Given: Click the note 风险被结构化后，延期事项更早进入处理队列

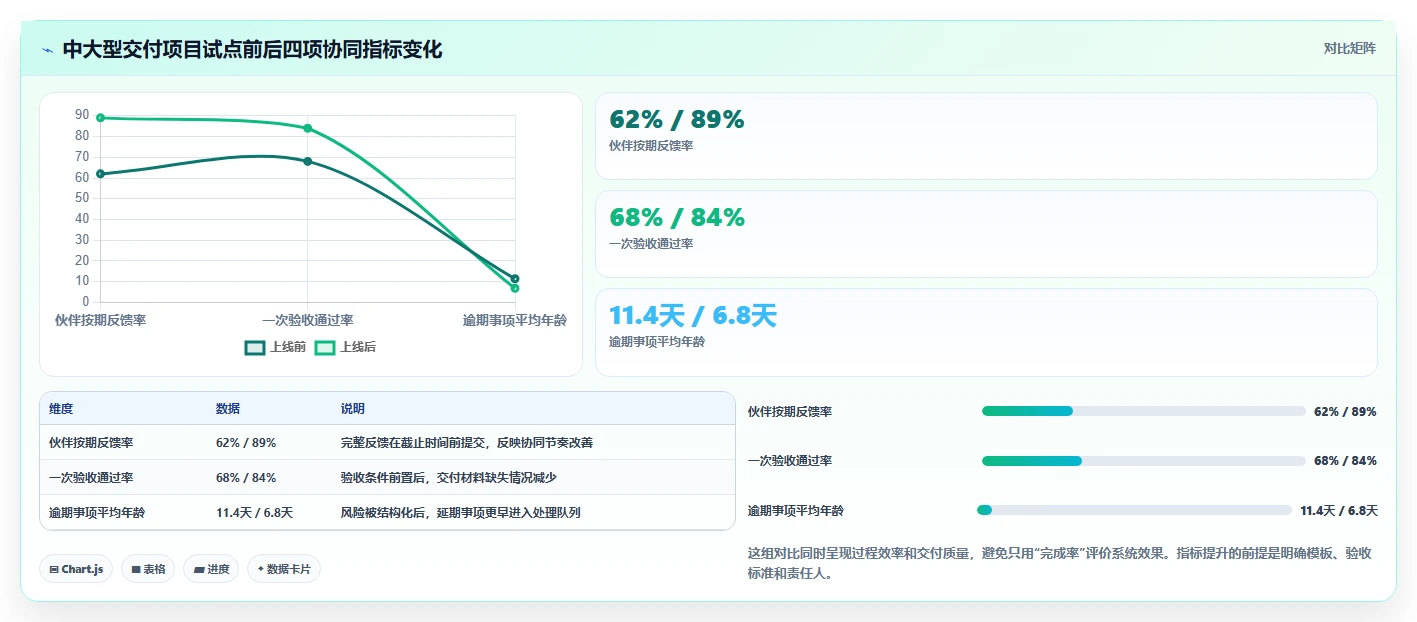Looking at the screenshot, I should pos(461,512).
